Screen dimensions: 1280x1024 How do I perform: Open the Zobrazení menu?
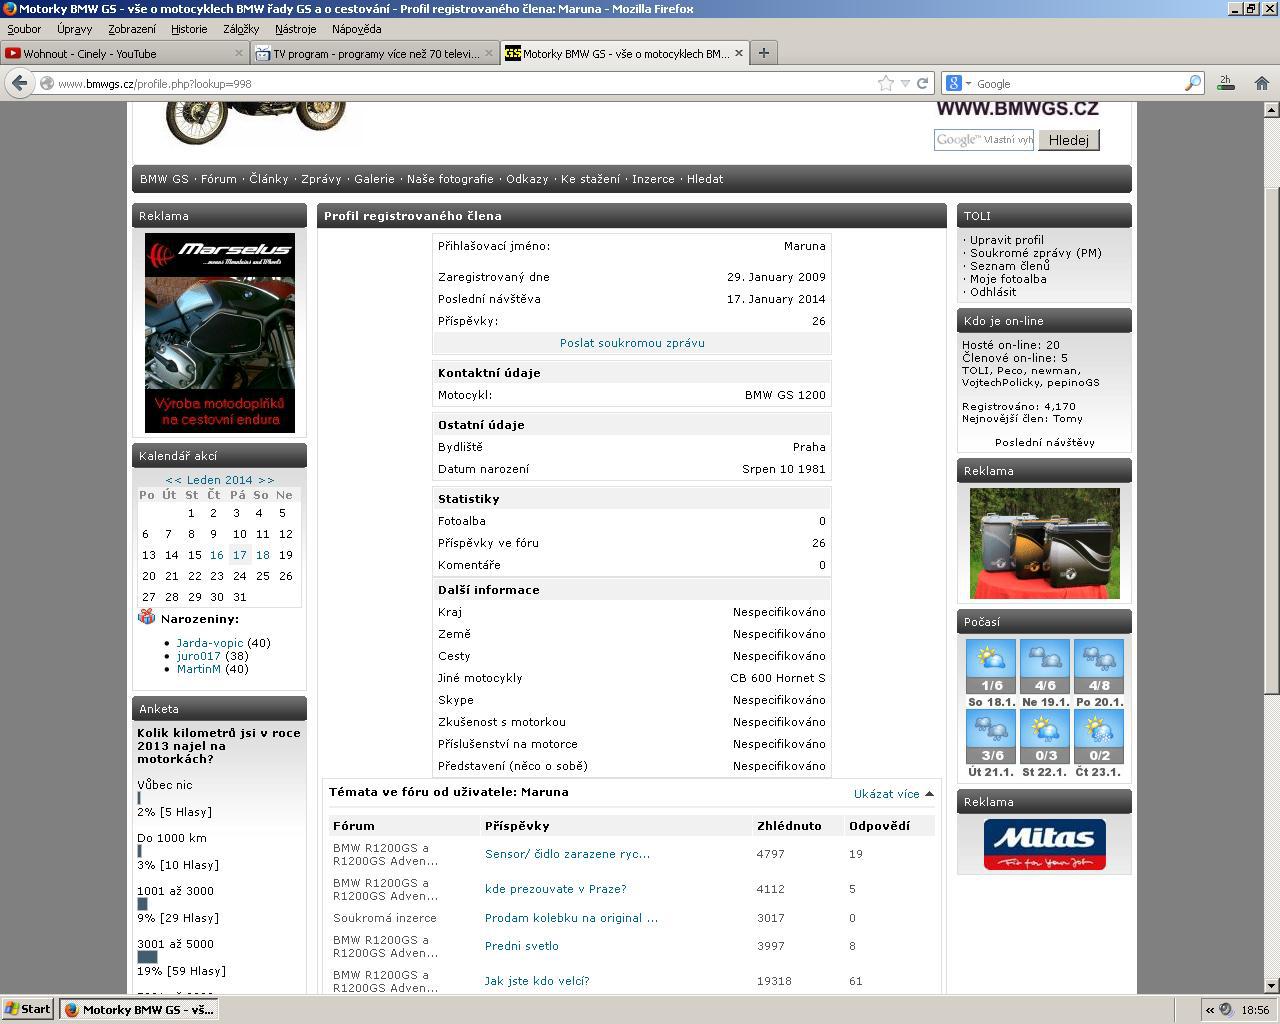point(132,29)
